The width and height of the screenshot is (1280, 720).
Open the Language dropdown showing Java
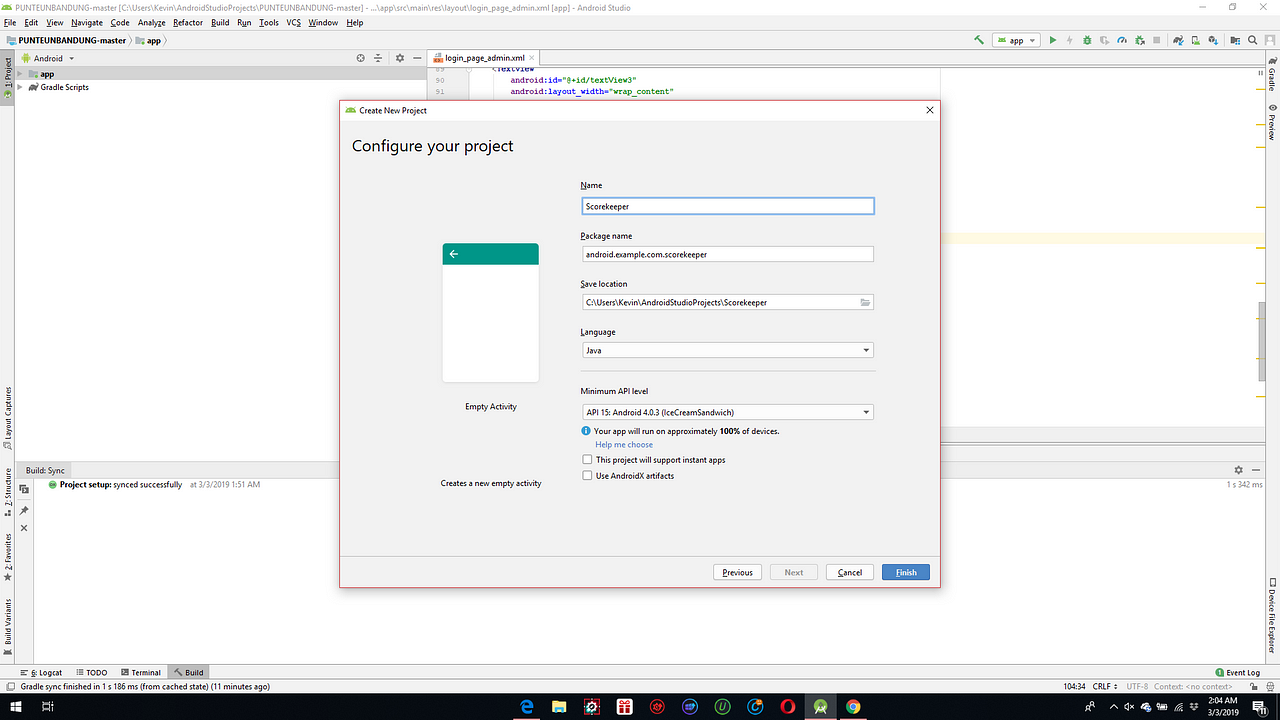tap(727, 350)
